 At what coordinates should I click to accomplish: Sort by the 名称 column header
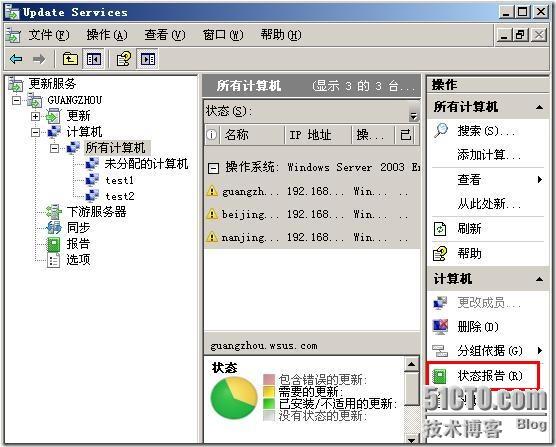(252, 135)
